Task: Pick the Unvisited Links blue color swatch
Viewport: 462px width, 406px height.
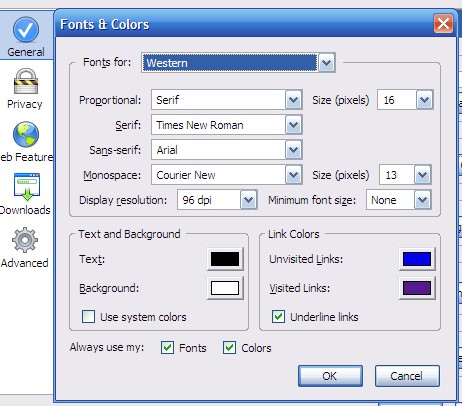Action: point(417,259)
